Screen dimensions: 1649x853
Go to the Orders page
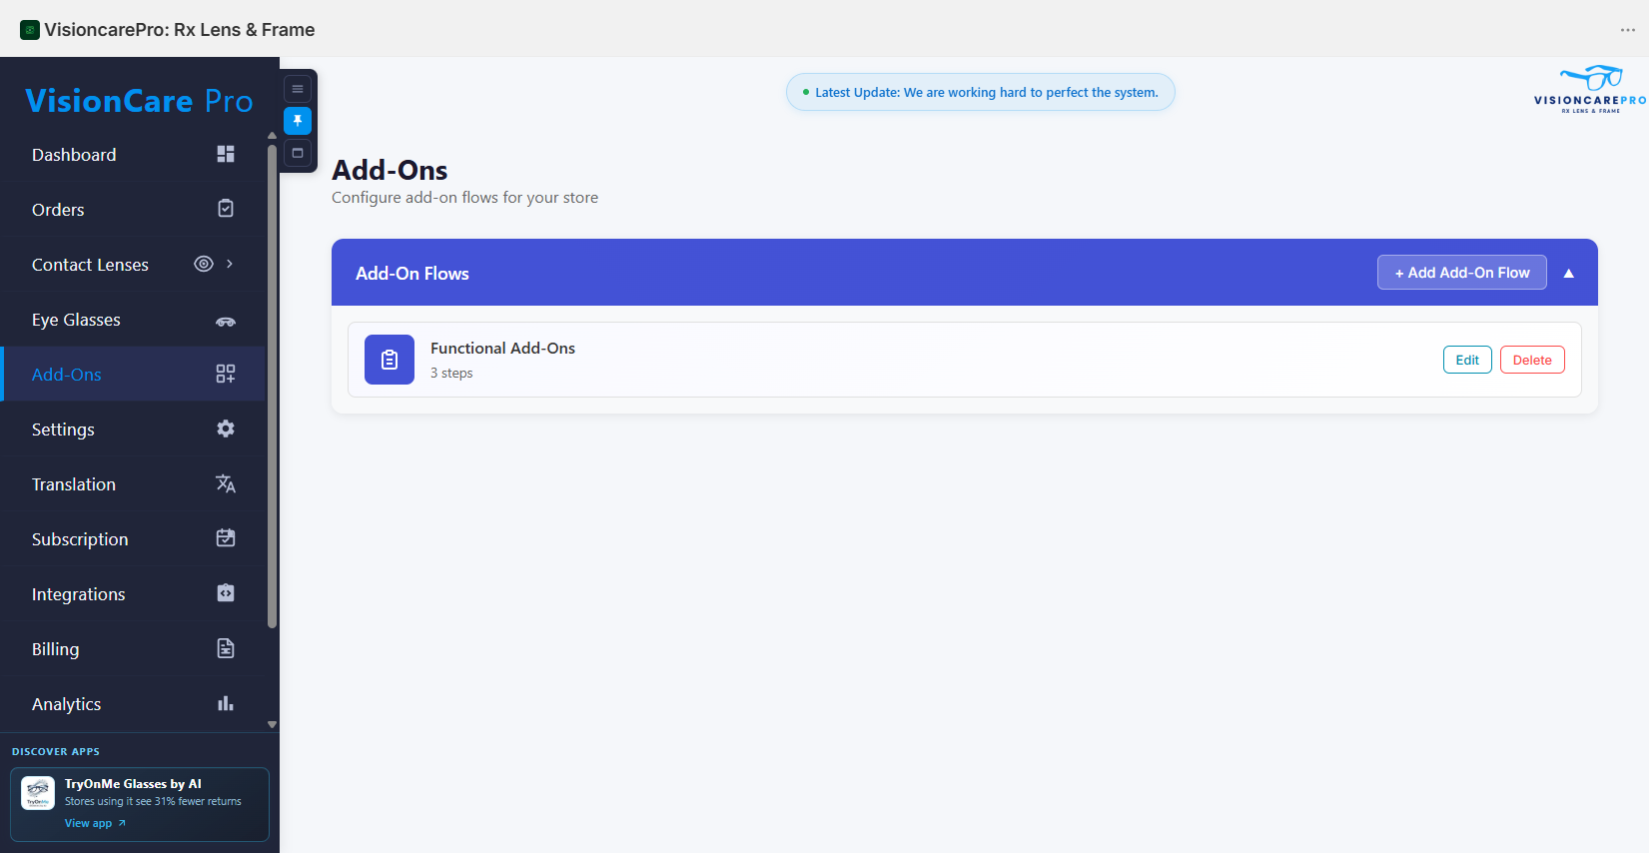coord(134,210)
